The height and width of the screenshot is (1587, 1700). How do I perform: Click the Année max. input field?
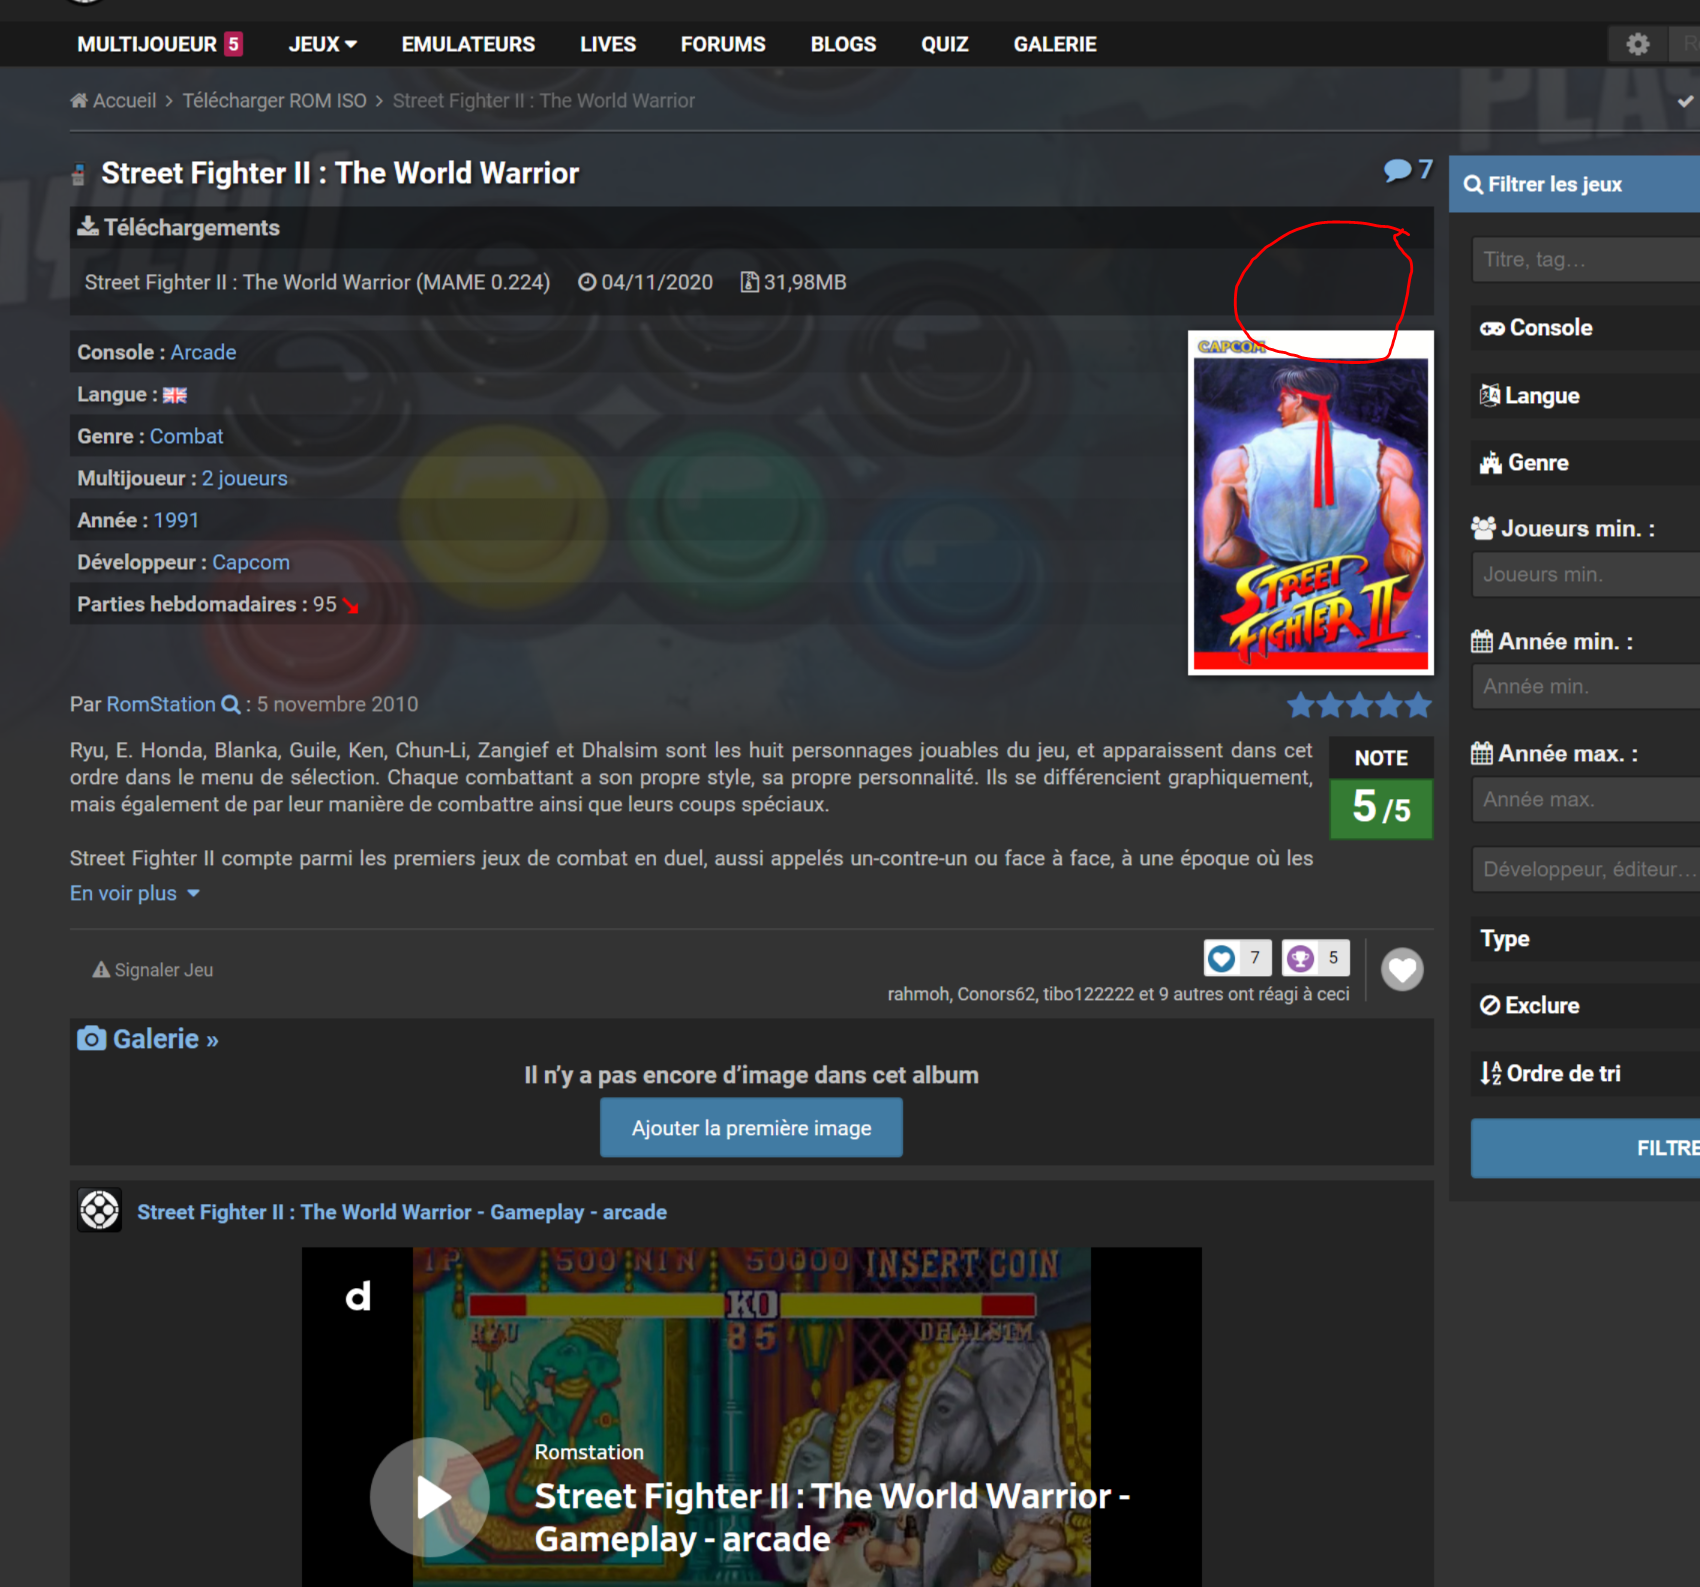1586,800
